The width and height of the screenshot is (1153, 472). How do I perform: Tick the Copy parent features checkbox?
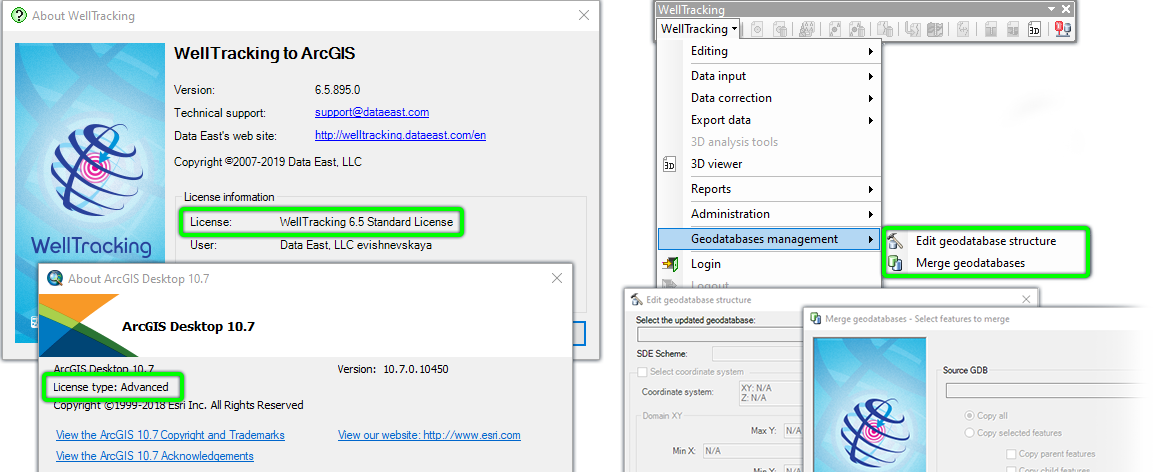click(1012, 454)
